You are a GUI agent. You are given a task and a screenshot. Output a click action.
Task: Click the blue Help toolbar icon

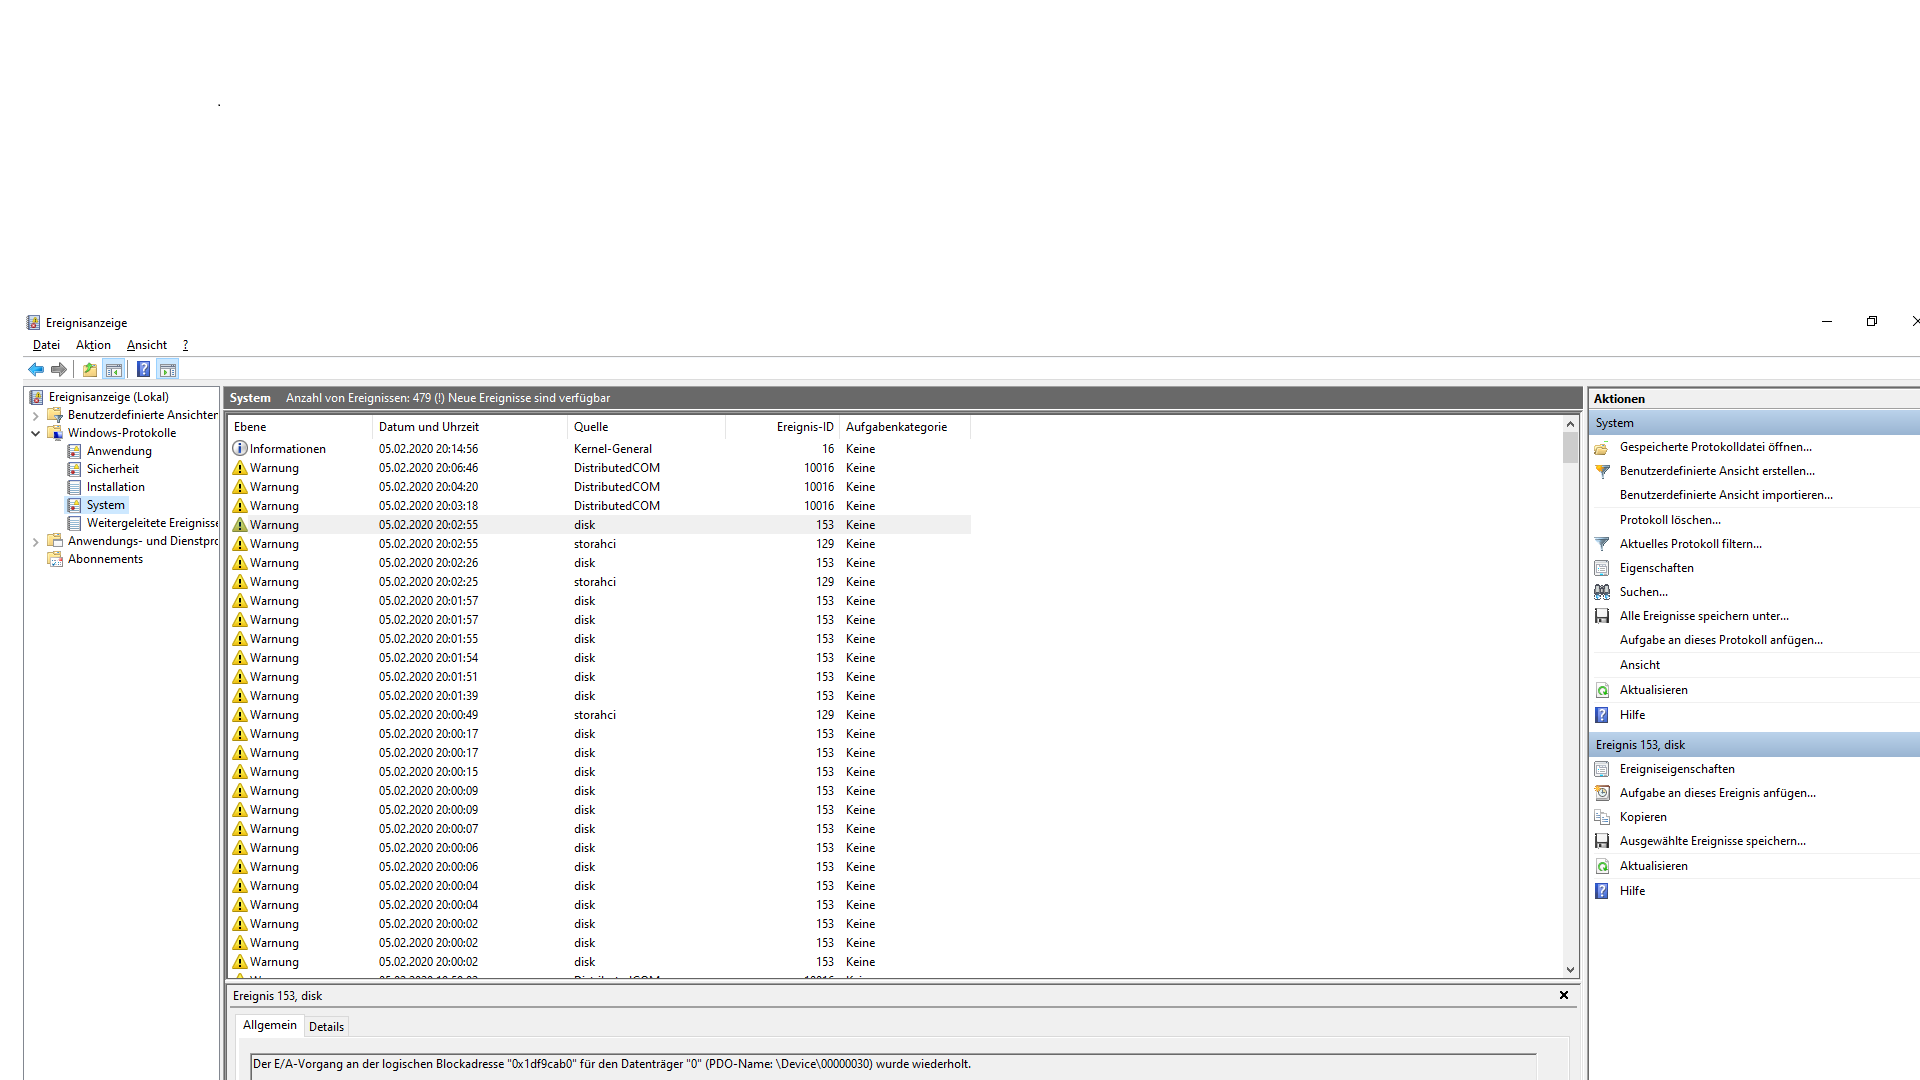pyautogui.click(x=143, y=370)
